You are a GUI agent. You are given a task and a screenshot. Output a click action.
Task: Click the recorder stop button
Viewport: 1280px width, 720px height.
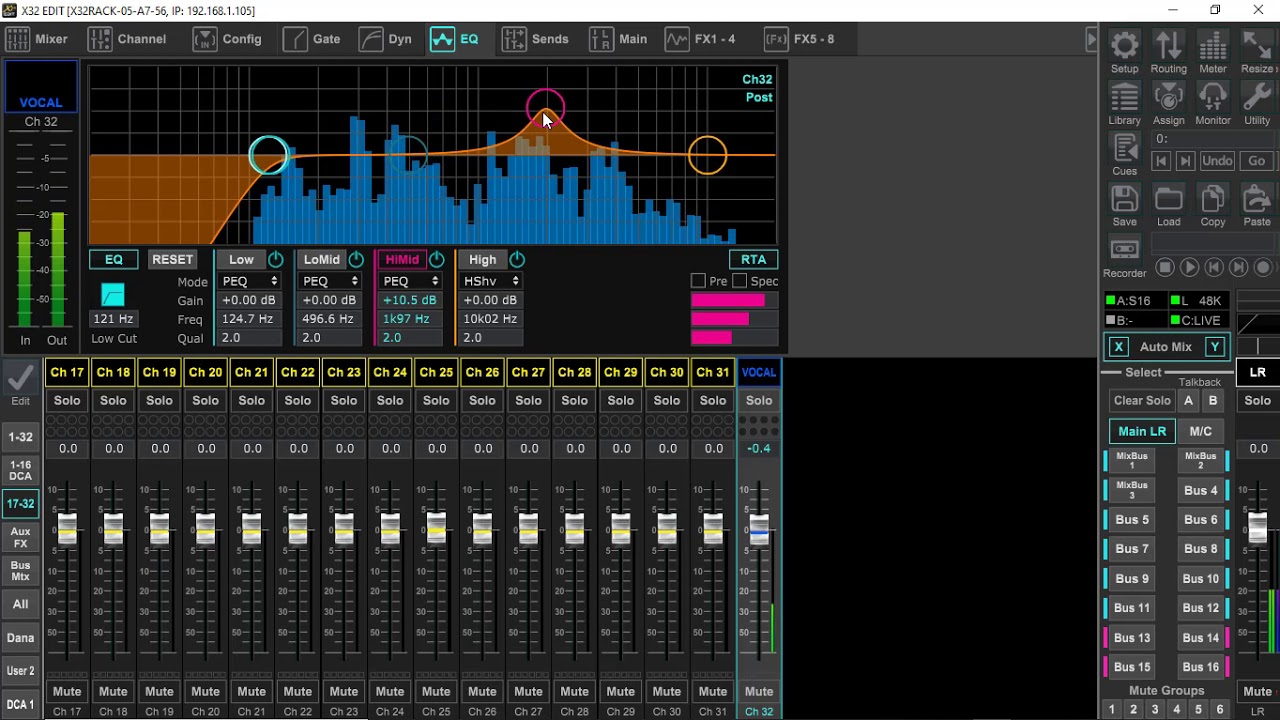coord(1164,268)
